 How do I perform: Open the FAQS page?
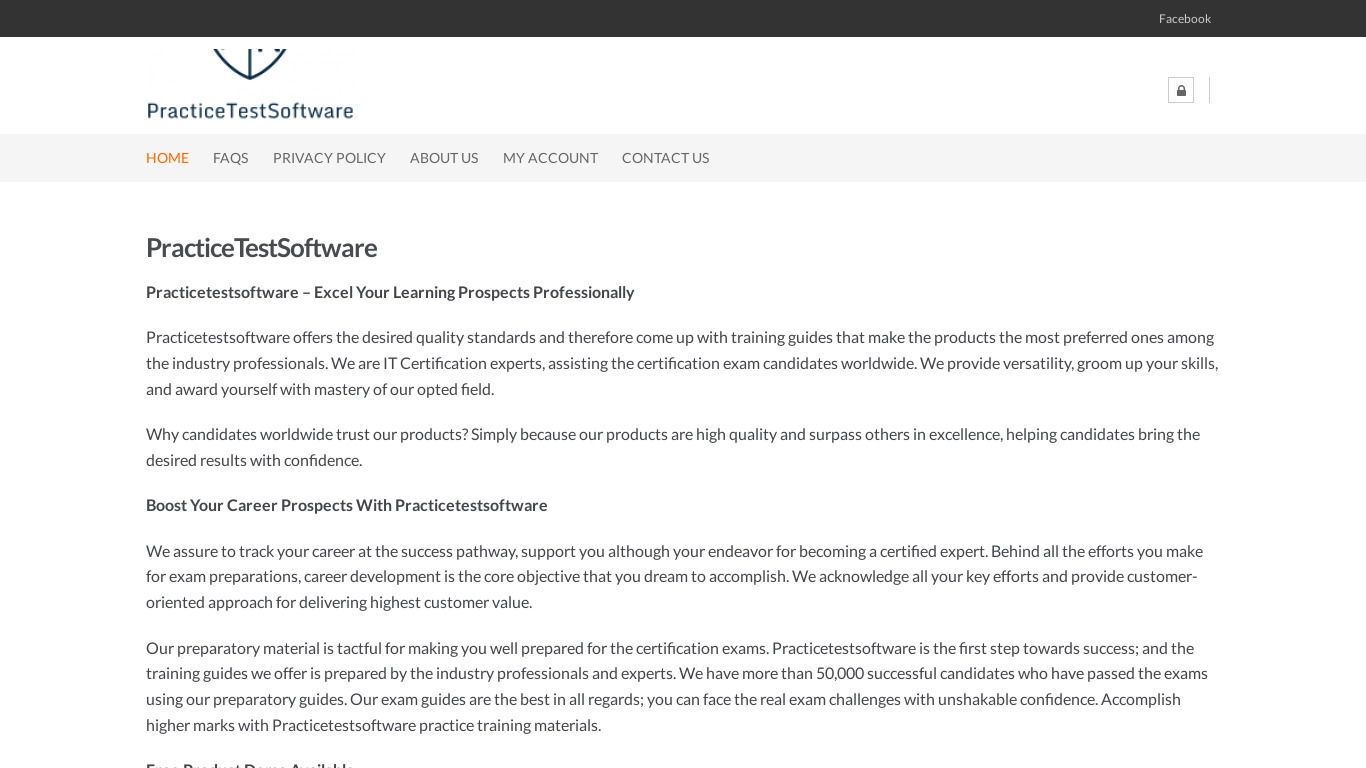coord(230,158)
